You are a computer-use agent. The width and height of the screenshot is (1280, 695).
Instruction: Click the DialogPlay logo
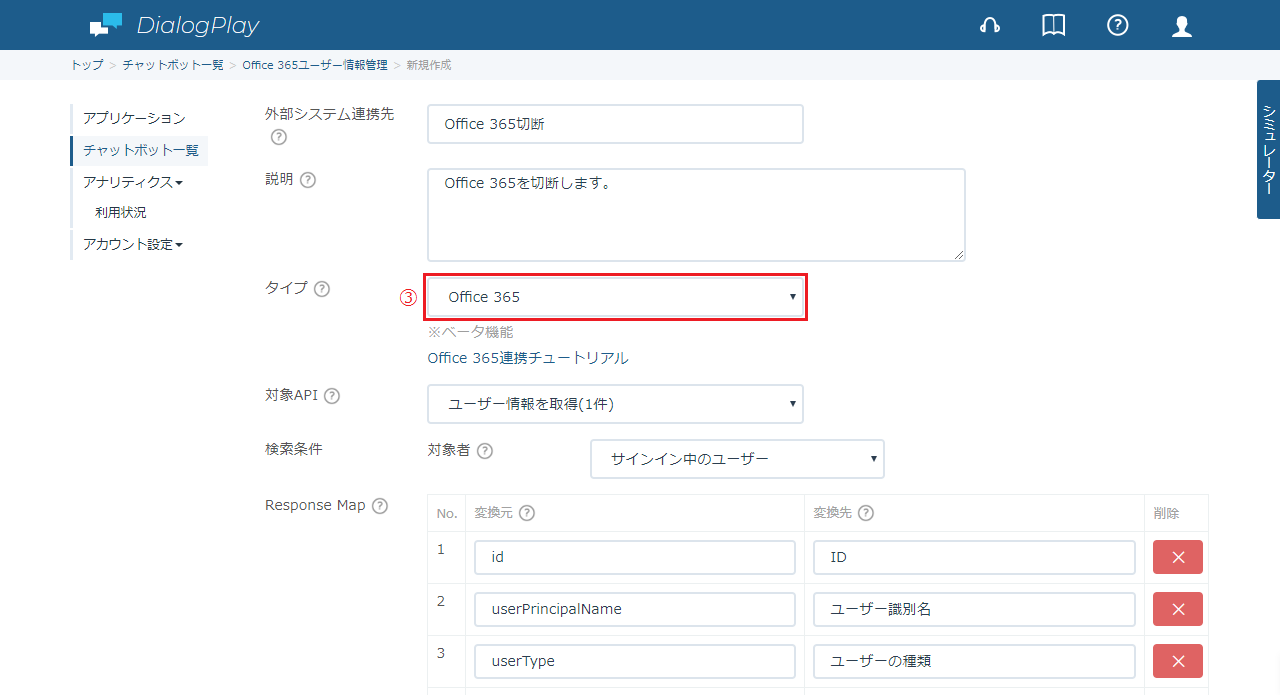click(174, 26)
